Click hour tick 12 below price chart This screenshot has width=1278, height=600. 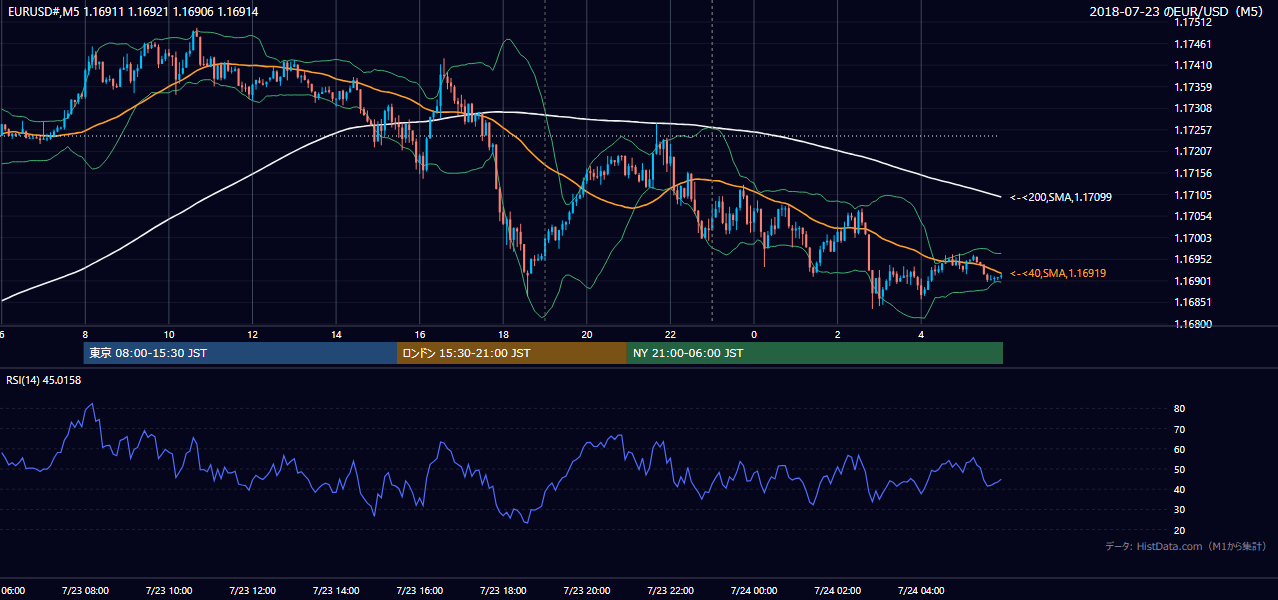(252, 335)
